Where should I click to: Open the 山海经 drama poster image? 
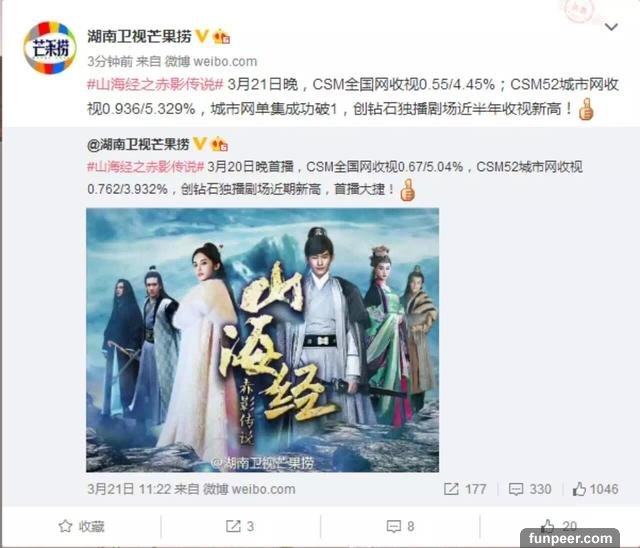point(262,340)
